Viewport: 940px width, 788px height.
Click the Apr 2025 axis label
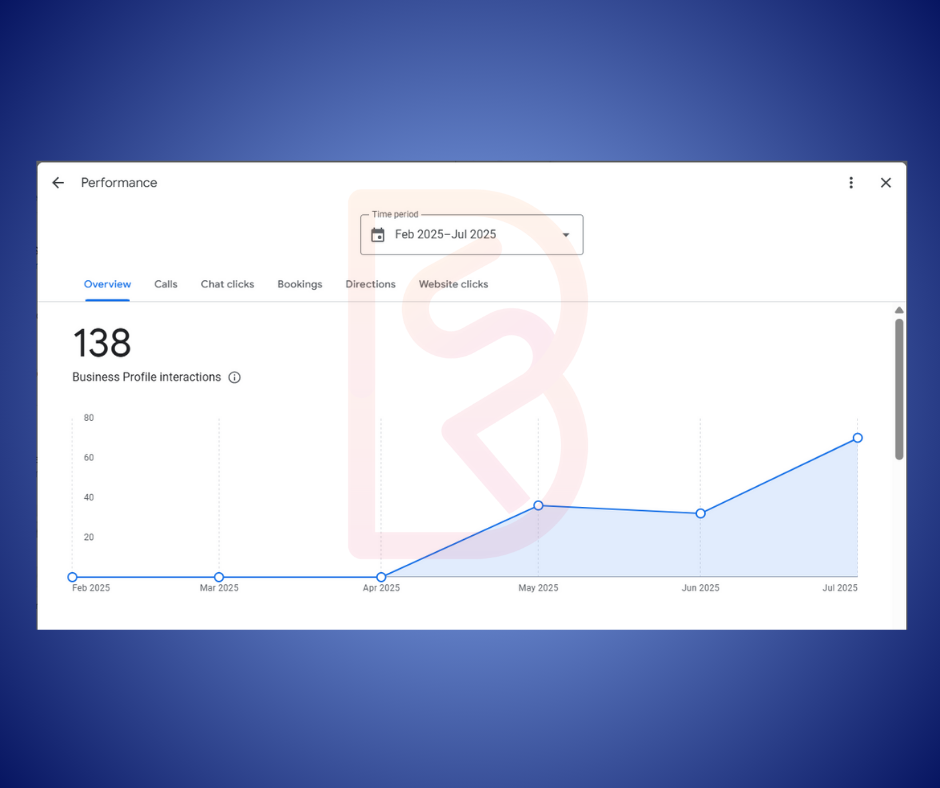[x=381, y=588]
